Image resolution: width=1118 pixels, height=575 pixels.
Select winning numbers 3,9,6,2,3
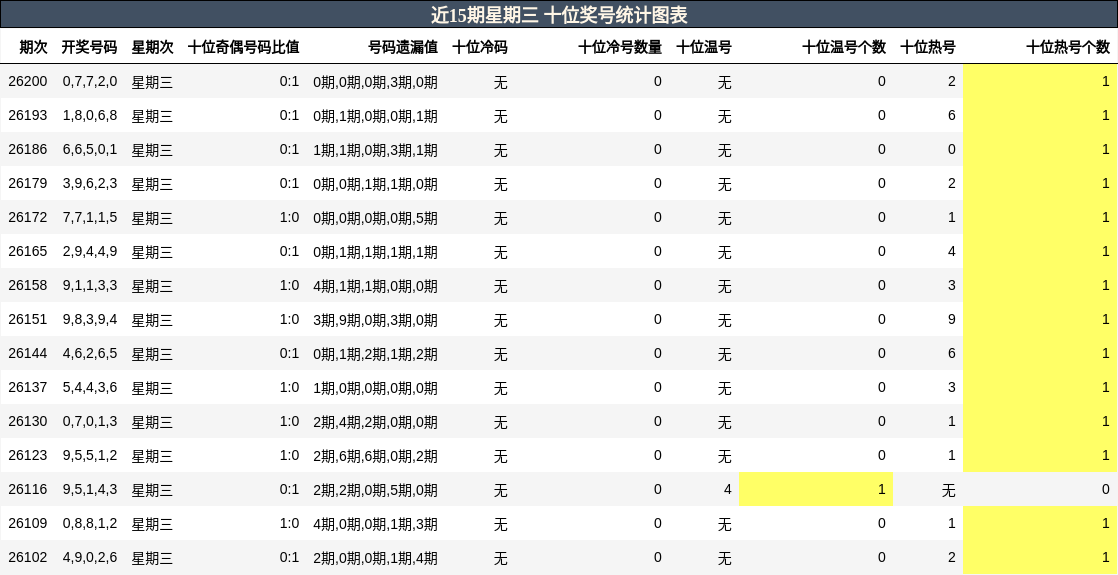90,183
